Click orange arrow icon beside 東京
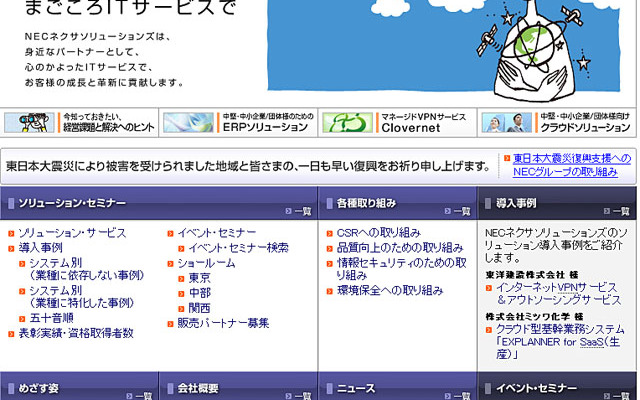This screenshot has width=640, height=400. pyautogui.click(x=181, y=279)
